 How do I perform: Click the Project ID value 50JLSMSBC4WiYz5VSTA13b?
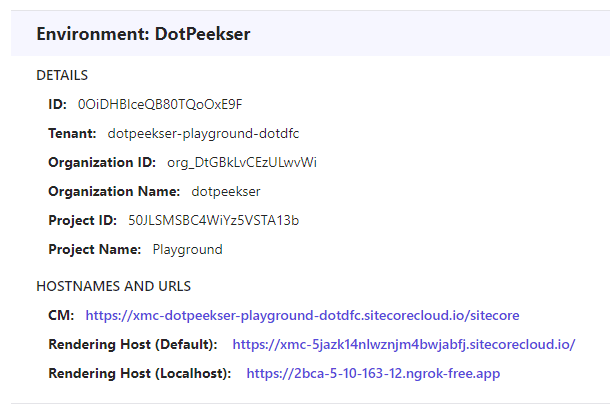(214, 220)
